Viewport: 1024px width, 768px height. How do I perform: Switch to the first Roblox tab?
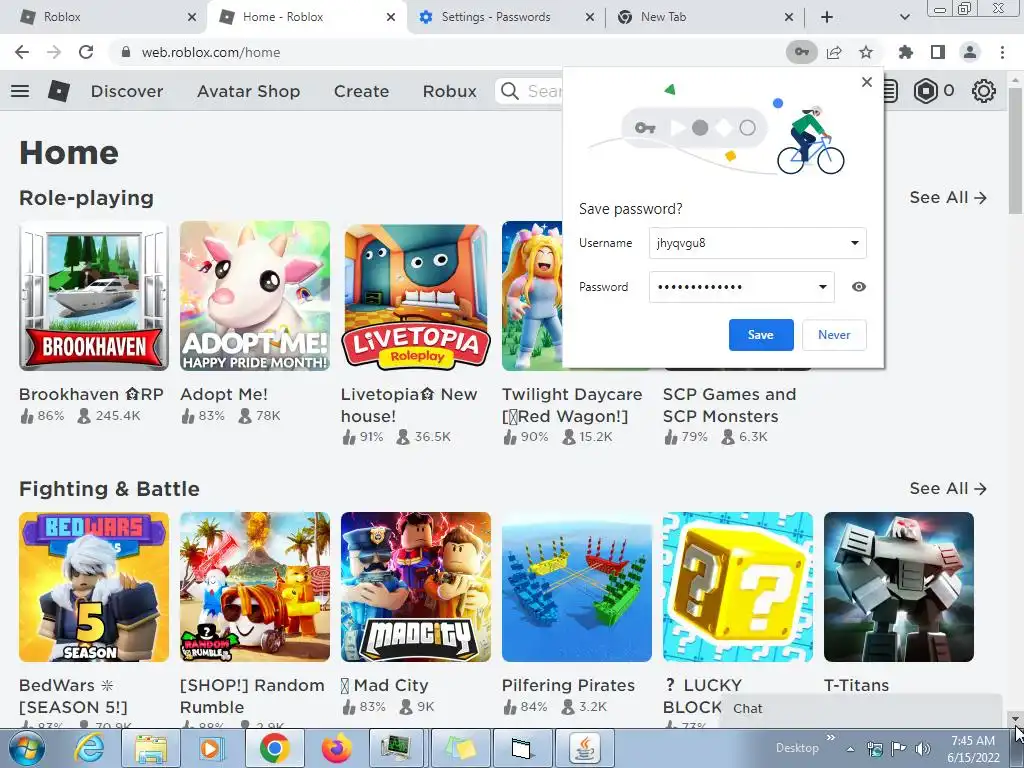[x=108, y=17]
